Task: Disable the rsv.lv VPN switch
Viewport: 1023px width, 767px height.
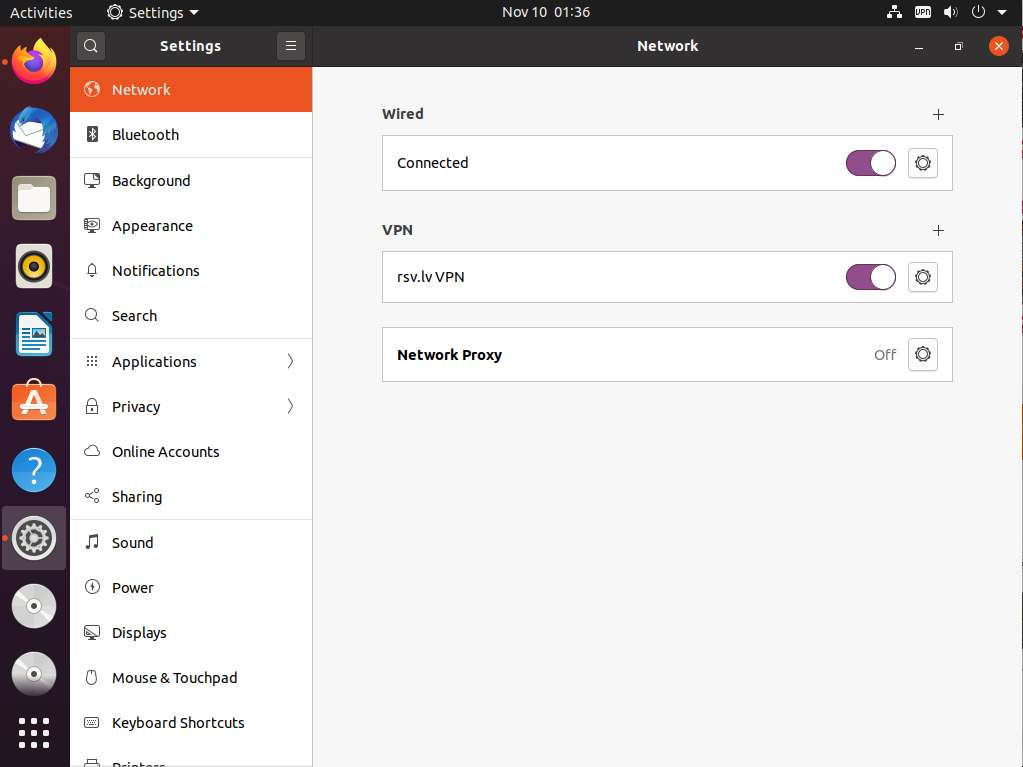Action: (870, 277)
